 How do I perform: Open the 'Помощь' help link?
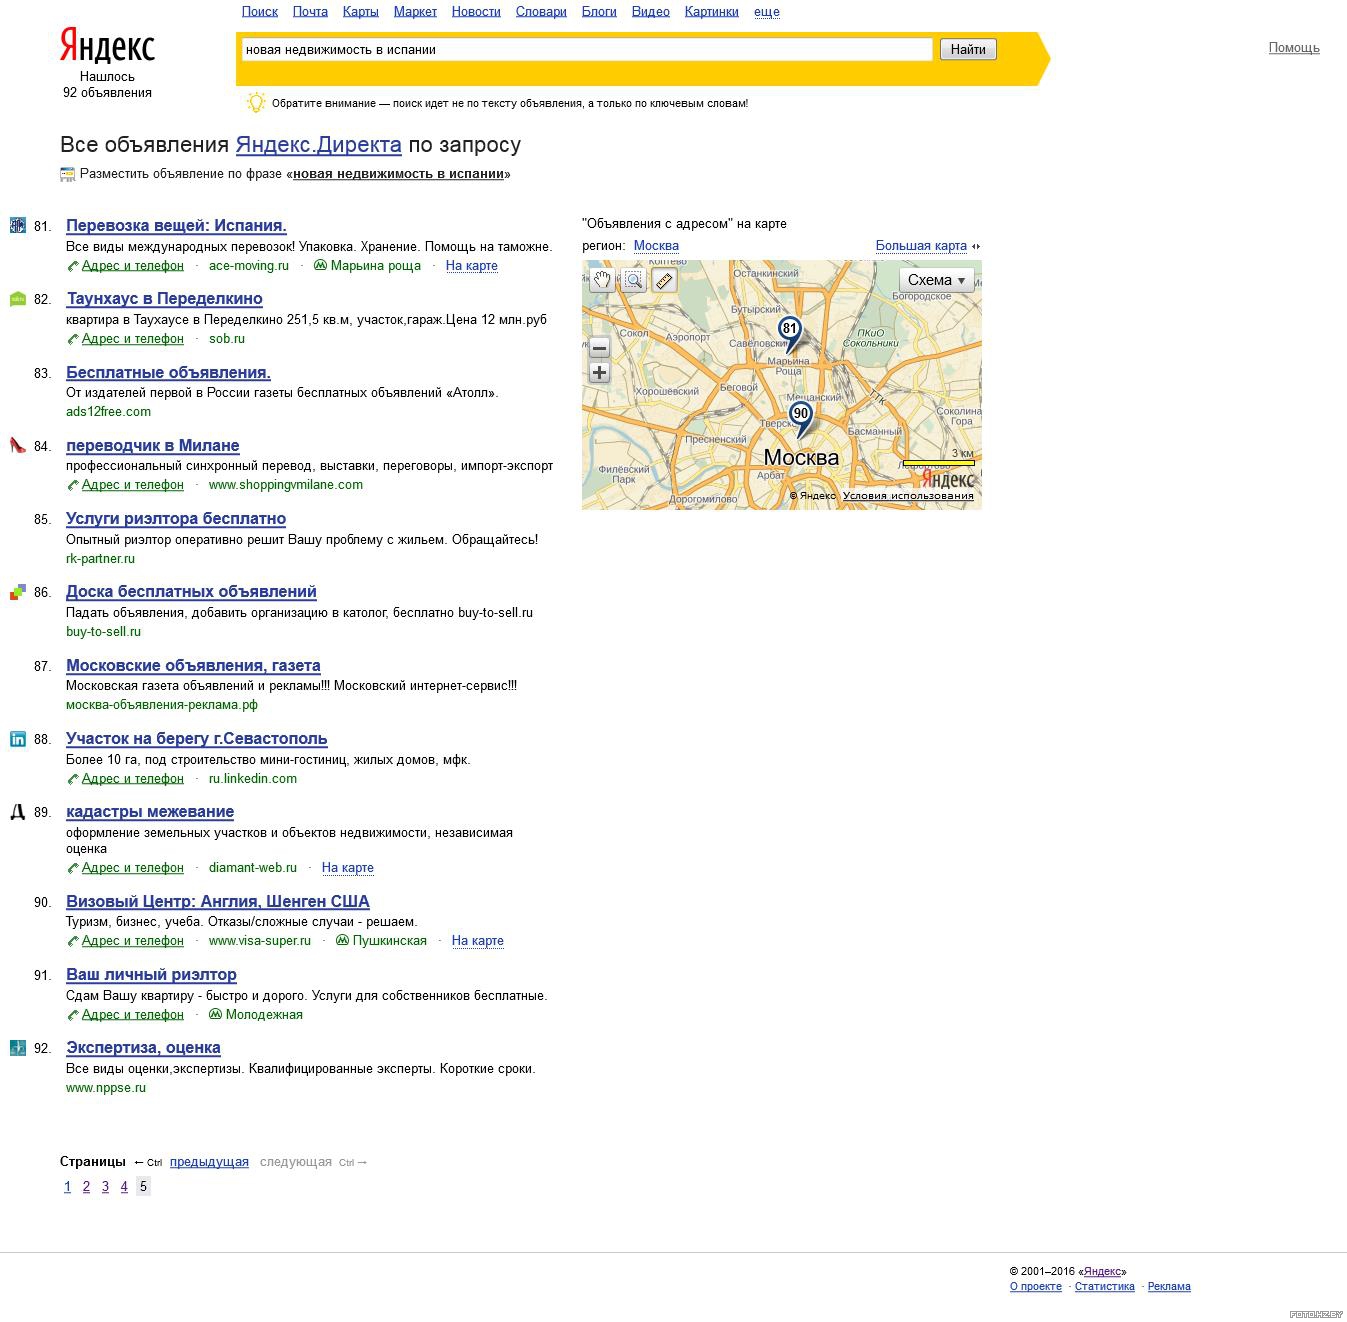click(x=1294, y=48)
